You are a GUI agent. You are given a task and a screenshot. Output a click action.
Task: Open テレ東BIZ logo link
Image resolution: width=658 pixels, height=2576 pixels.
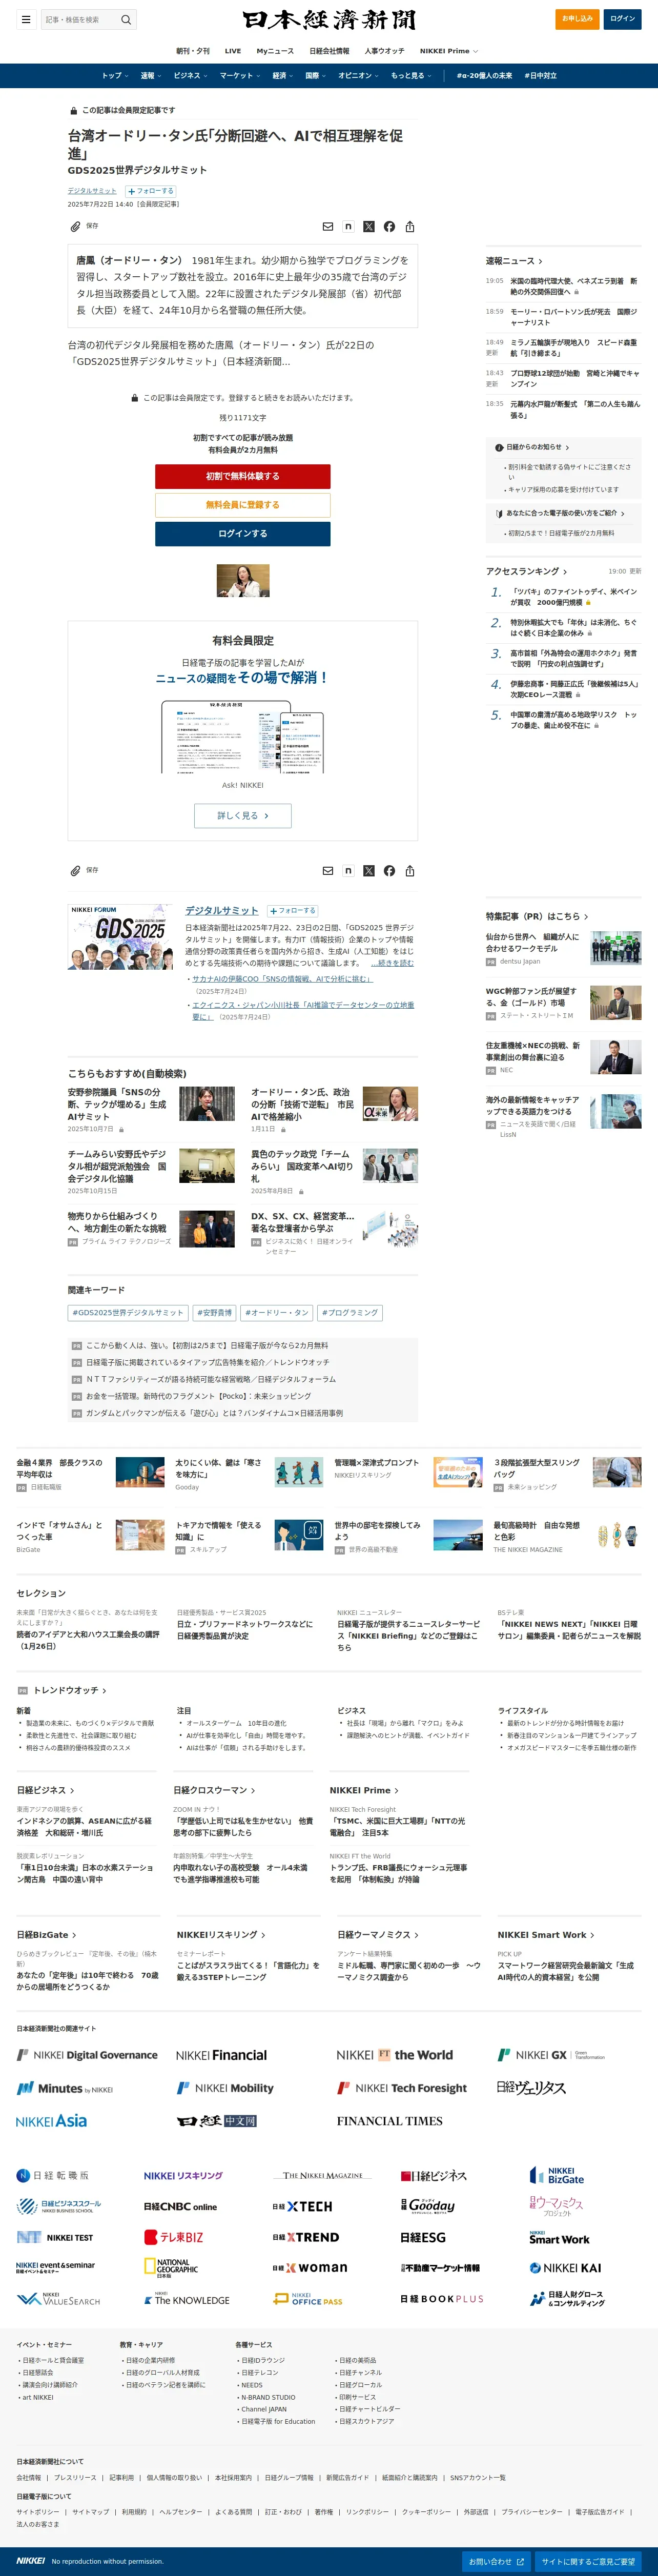[x=174, y=2238]
